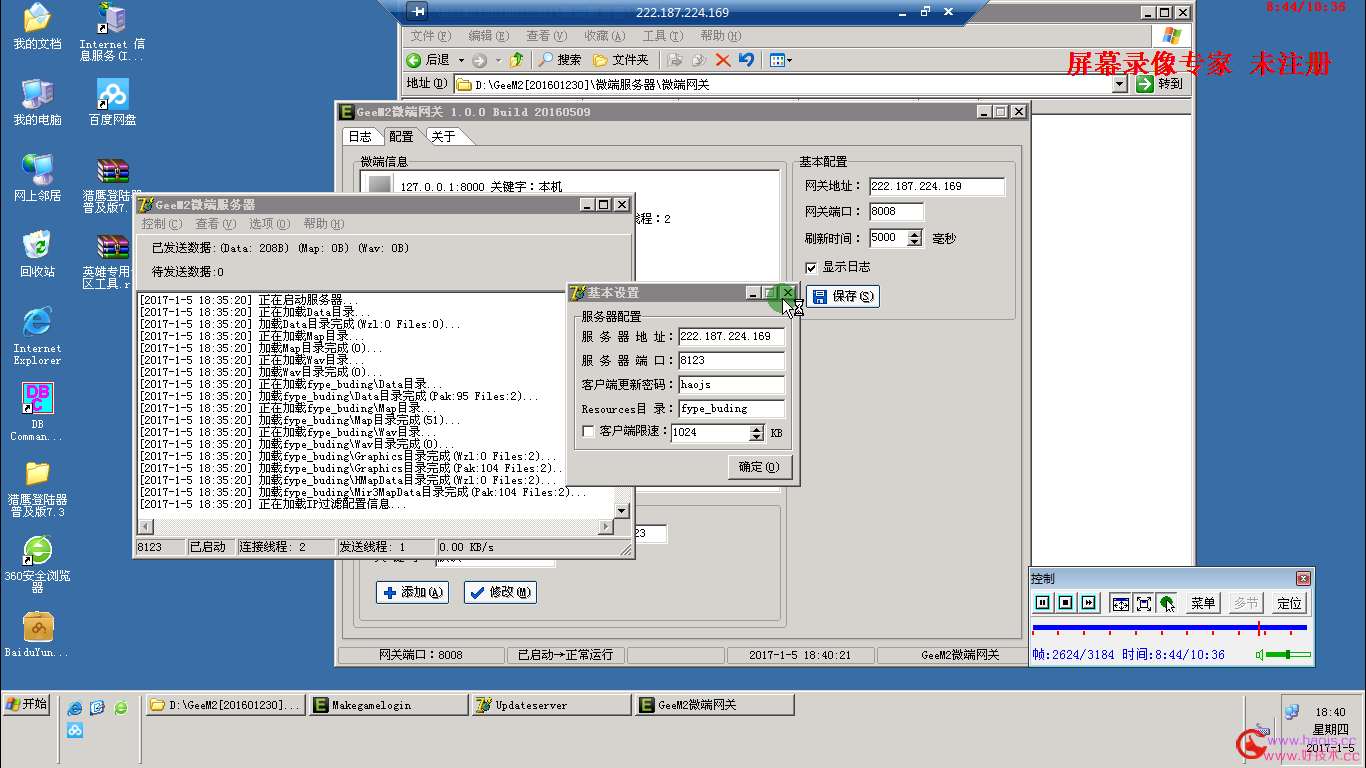Toggle cursor display icon in 控制 panel
Viewport: 1366px width, 768px height.
(x=1167, y=603)
